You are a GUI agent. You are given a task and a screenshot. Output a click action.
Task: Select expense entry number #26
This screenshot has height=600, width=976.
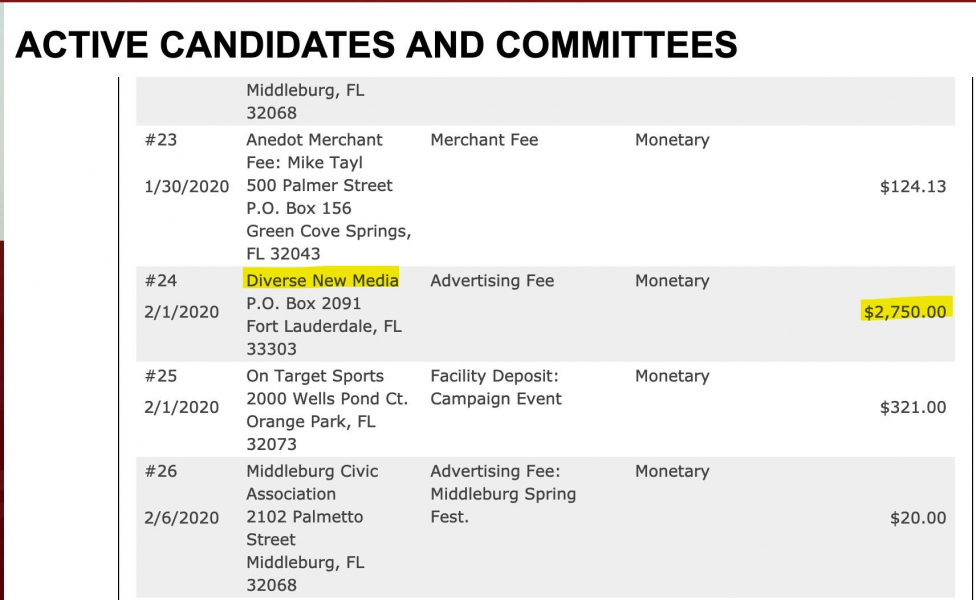(x=161, y=471)
